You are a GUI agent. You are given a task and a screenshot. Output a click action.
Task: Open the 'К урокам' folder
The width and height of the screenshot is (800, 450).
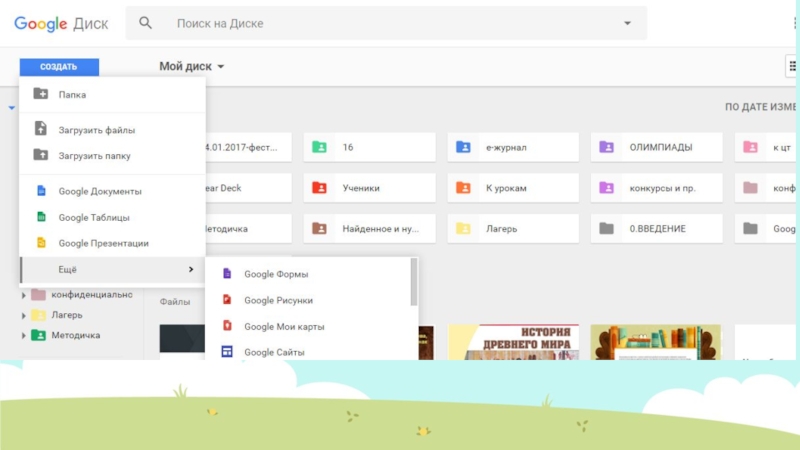[513, 188]
